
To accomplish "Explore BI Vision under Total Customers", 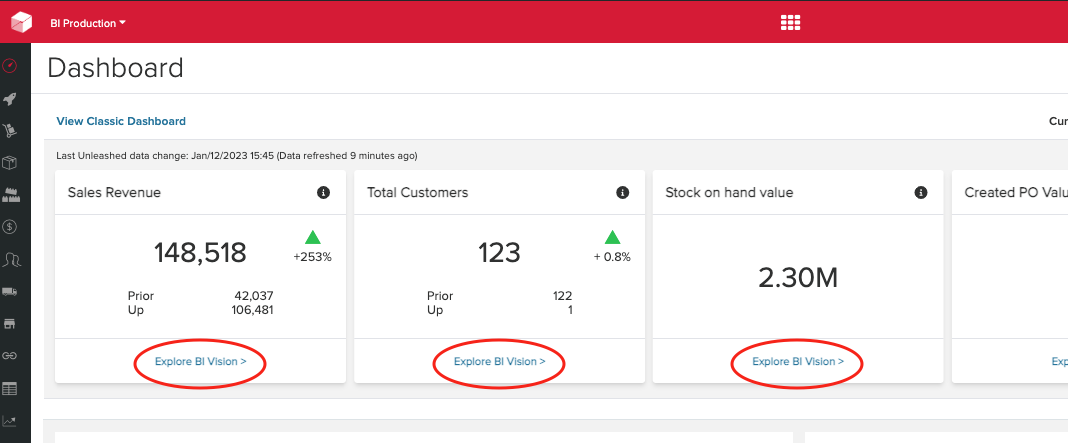I will click(x=499, y=362).
